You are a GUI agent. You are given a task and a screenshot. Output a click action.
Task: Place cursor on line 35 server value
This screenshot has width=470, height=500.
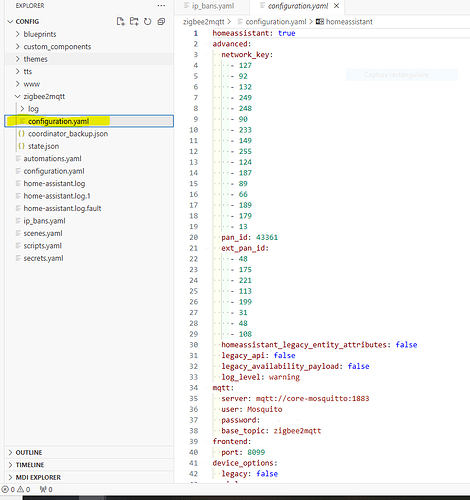312,398
